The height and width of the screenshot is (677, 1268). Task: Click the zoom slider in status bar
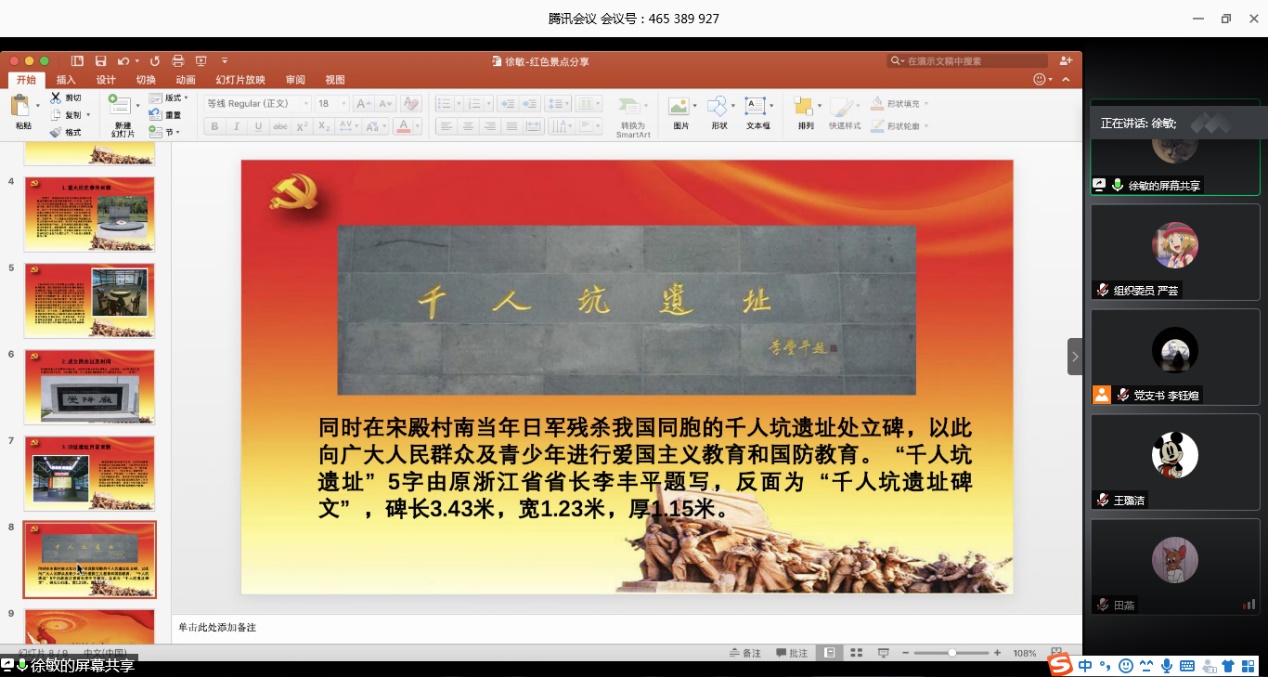(952, 653)
